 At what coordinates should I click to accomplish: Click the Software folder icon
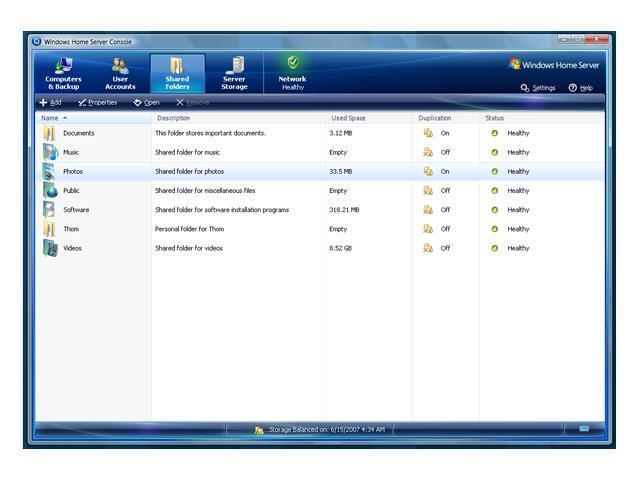point(49,210)
